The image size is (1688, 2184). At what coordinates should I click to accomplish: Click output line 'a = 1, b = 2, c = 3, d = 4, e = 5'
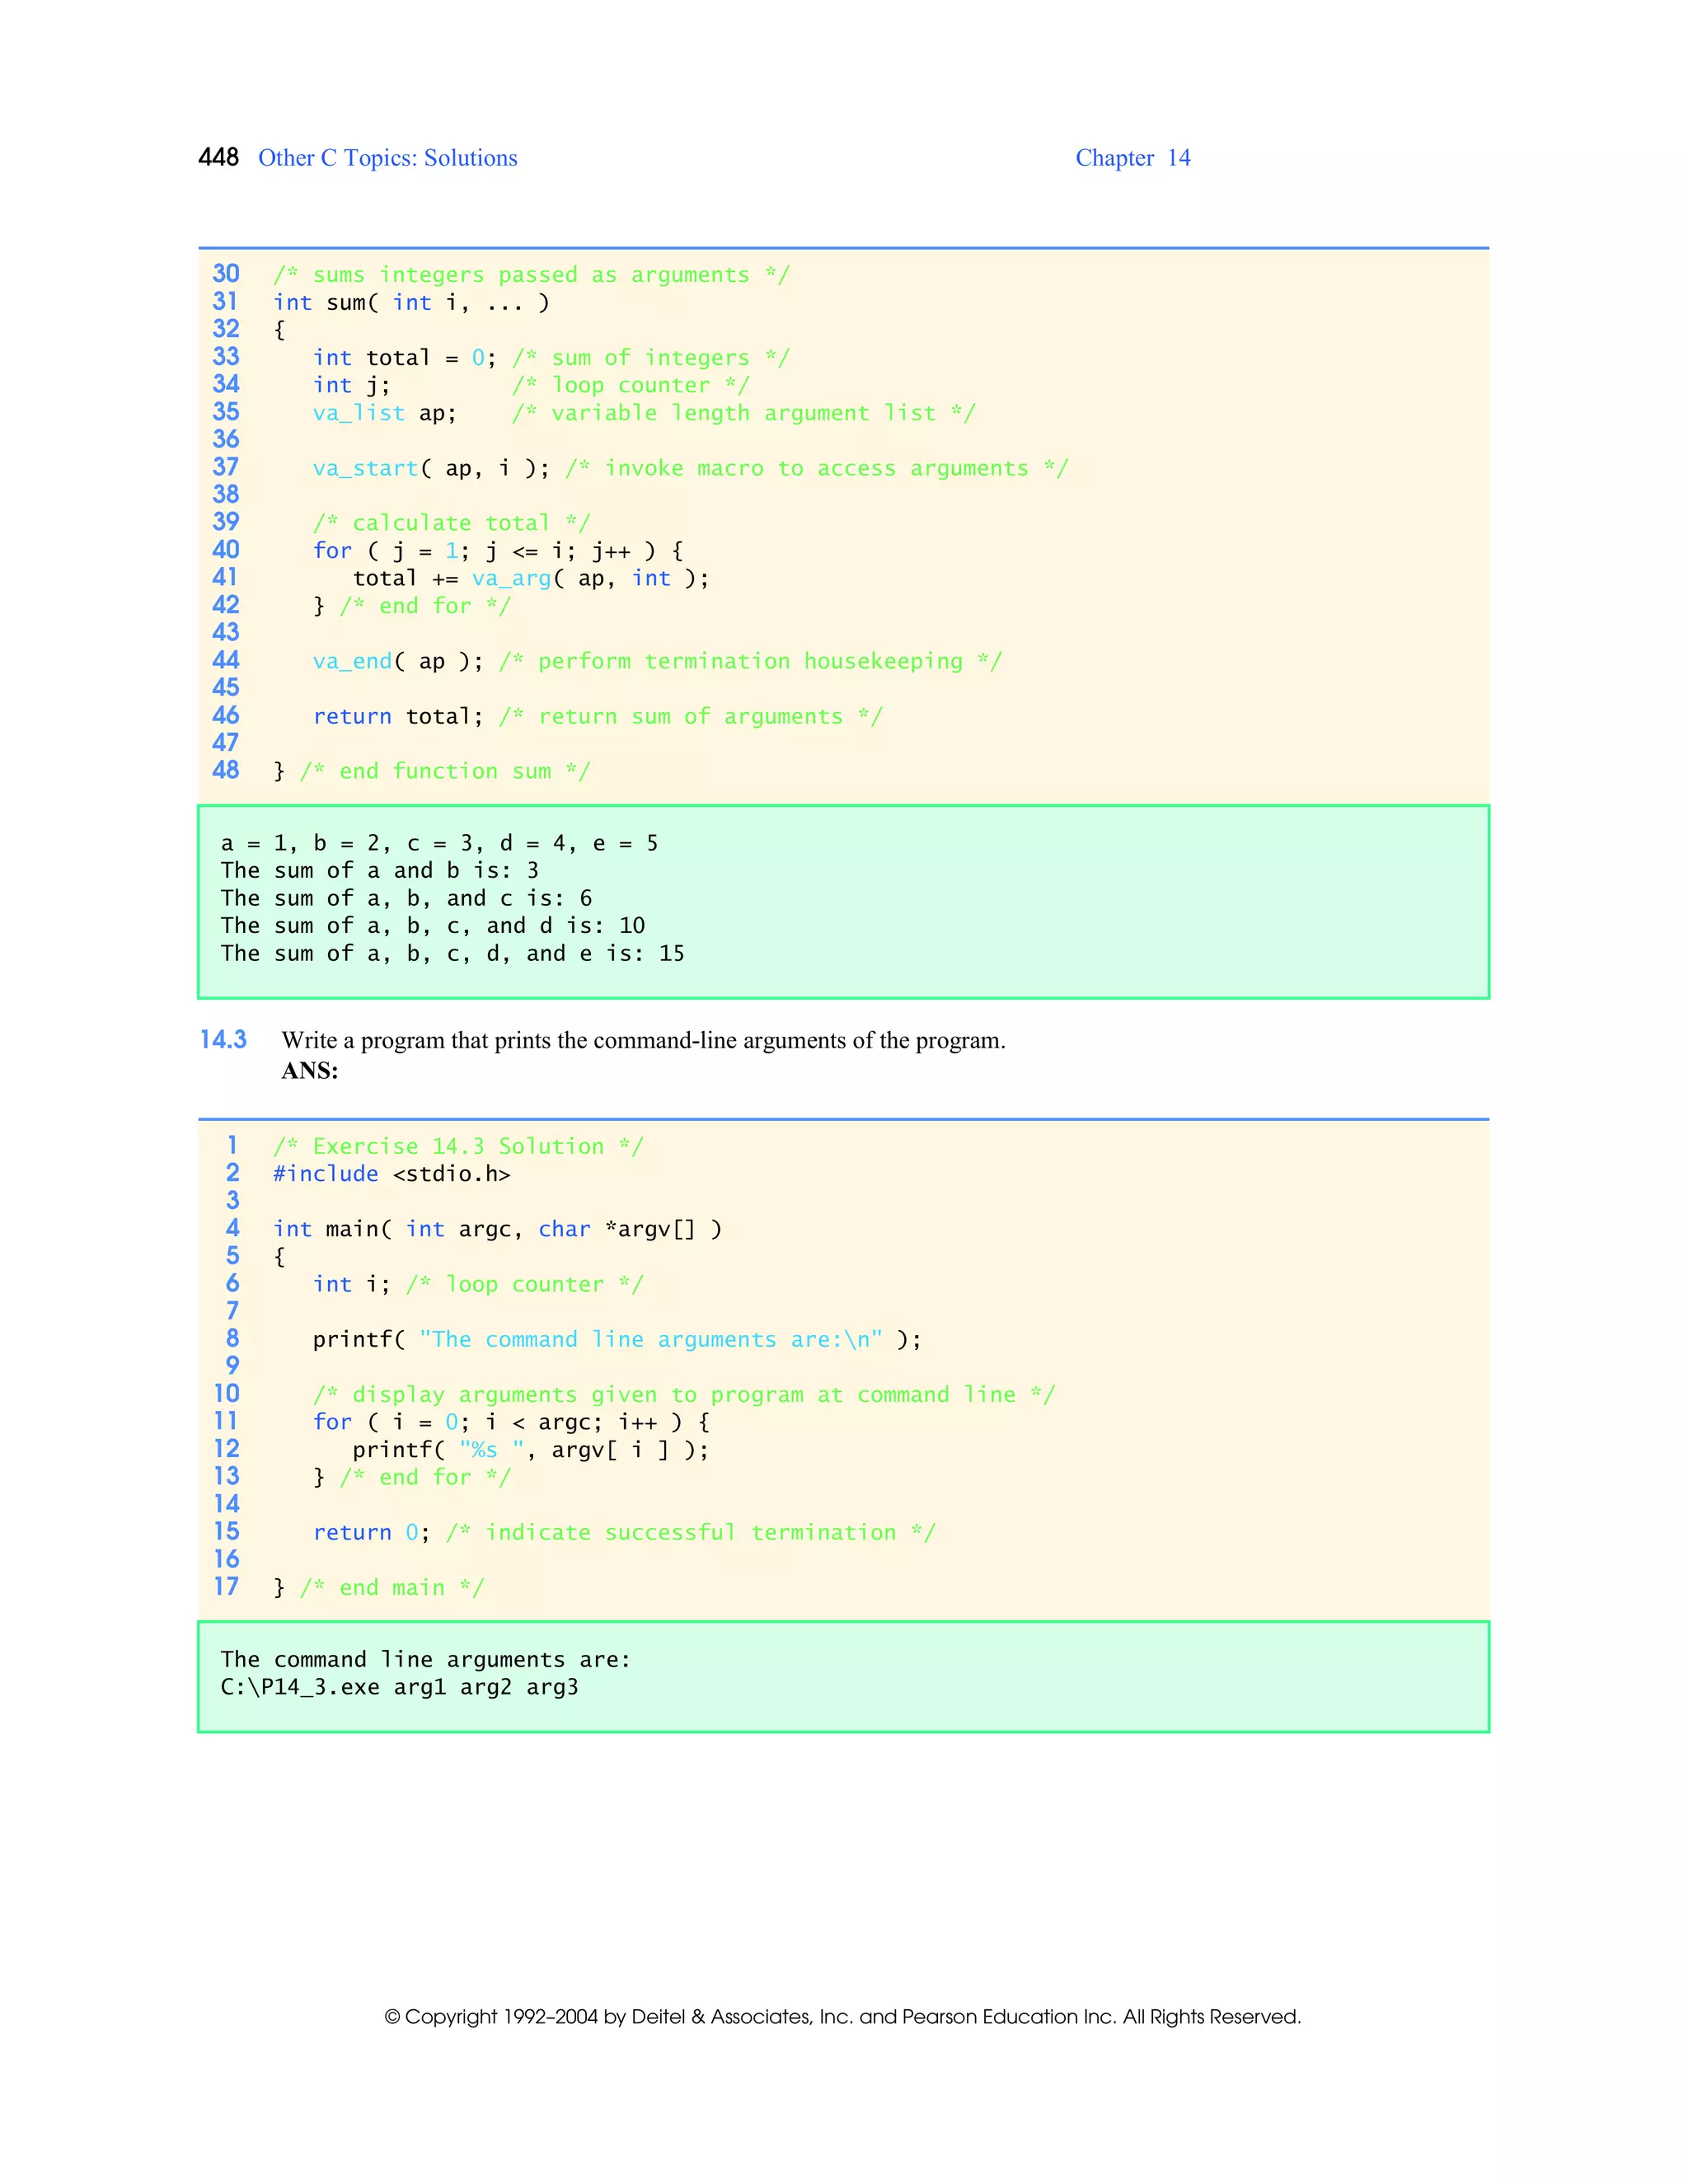[439, 843]
